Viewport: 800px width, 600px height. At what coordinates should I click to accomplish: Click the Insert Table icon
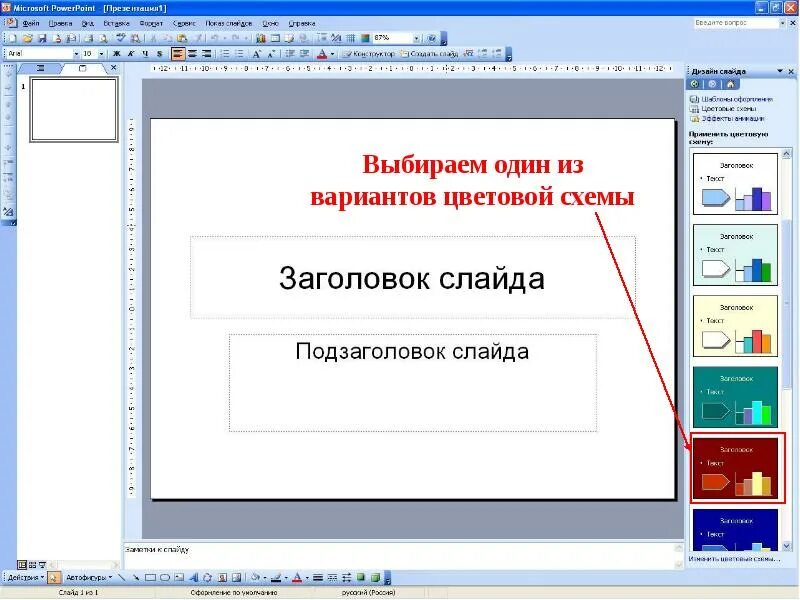(x=276, y=38)
